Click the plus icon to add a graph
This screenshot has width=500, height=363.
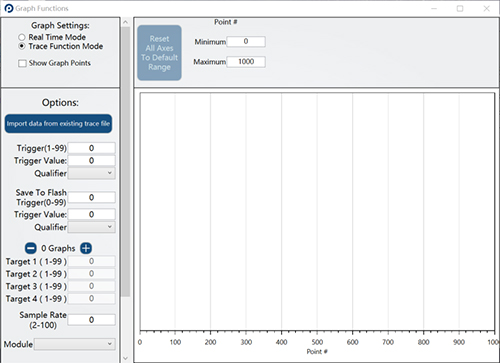point(86,248)
